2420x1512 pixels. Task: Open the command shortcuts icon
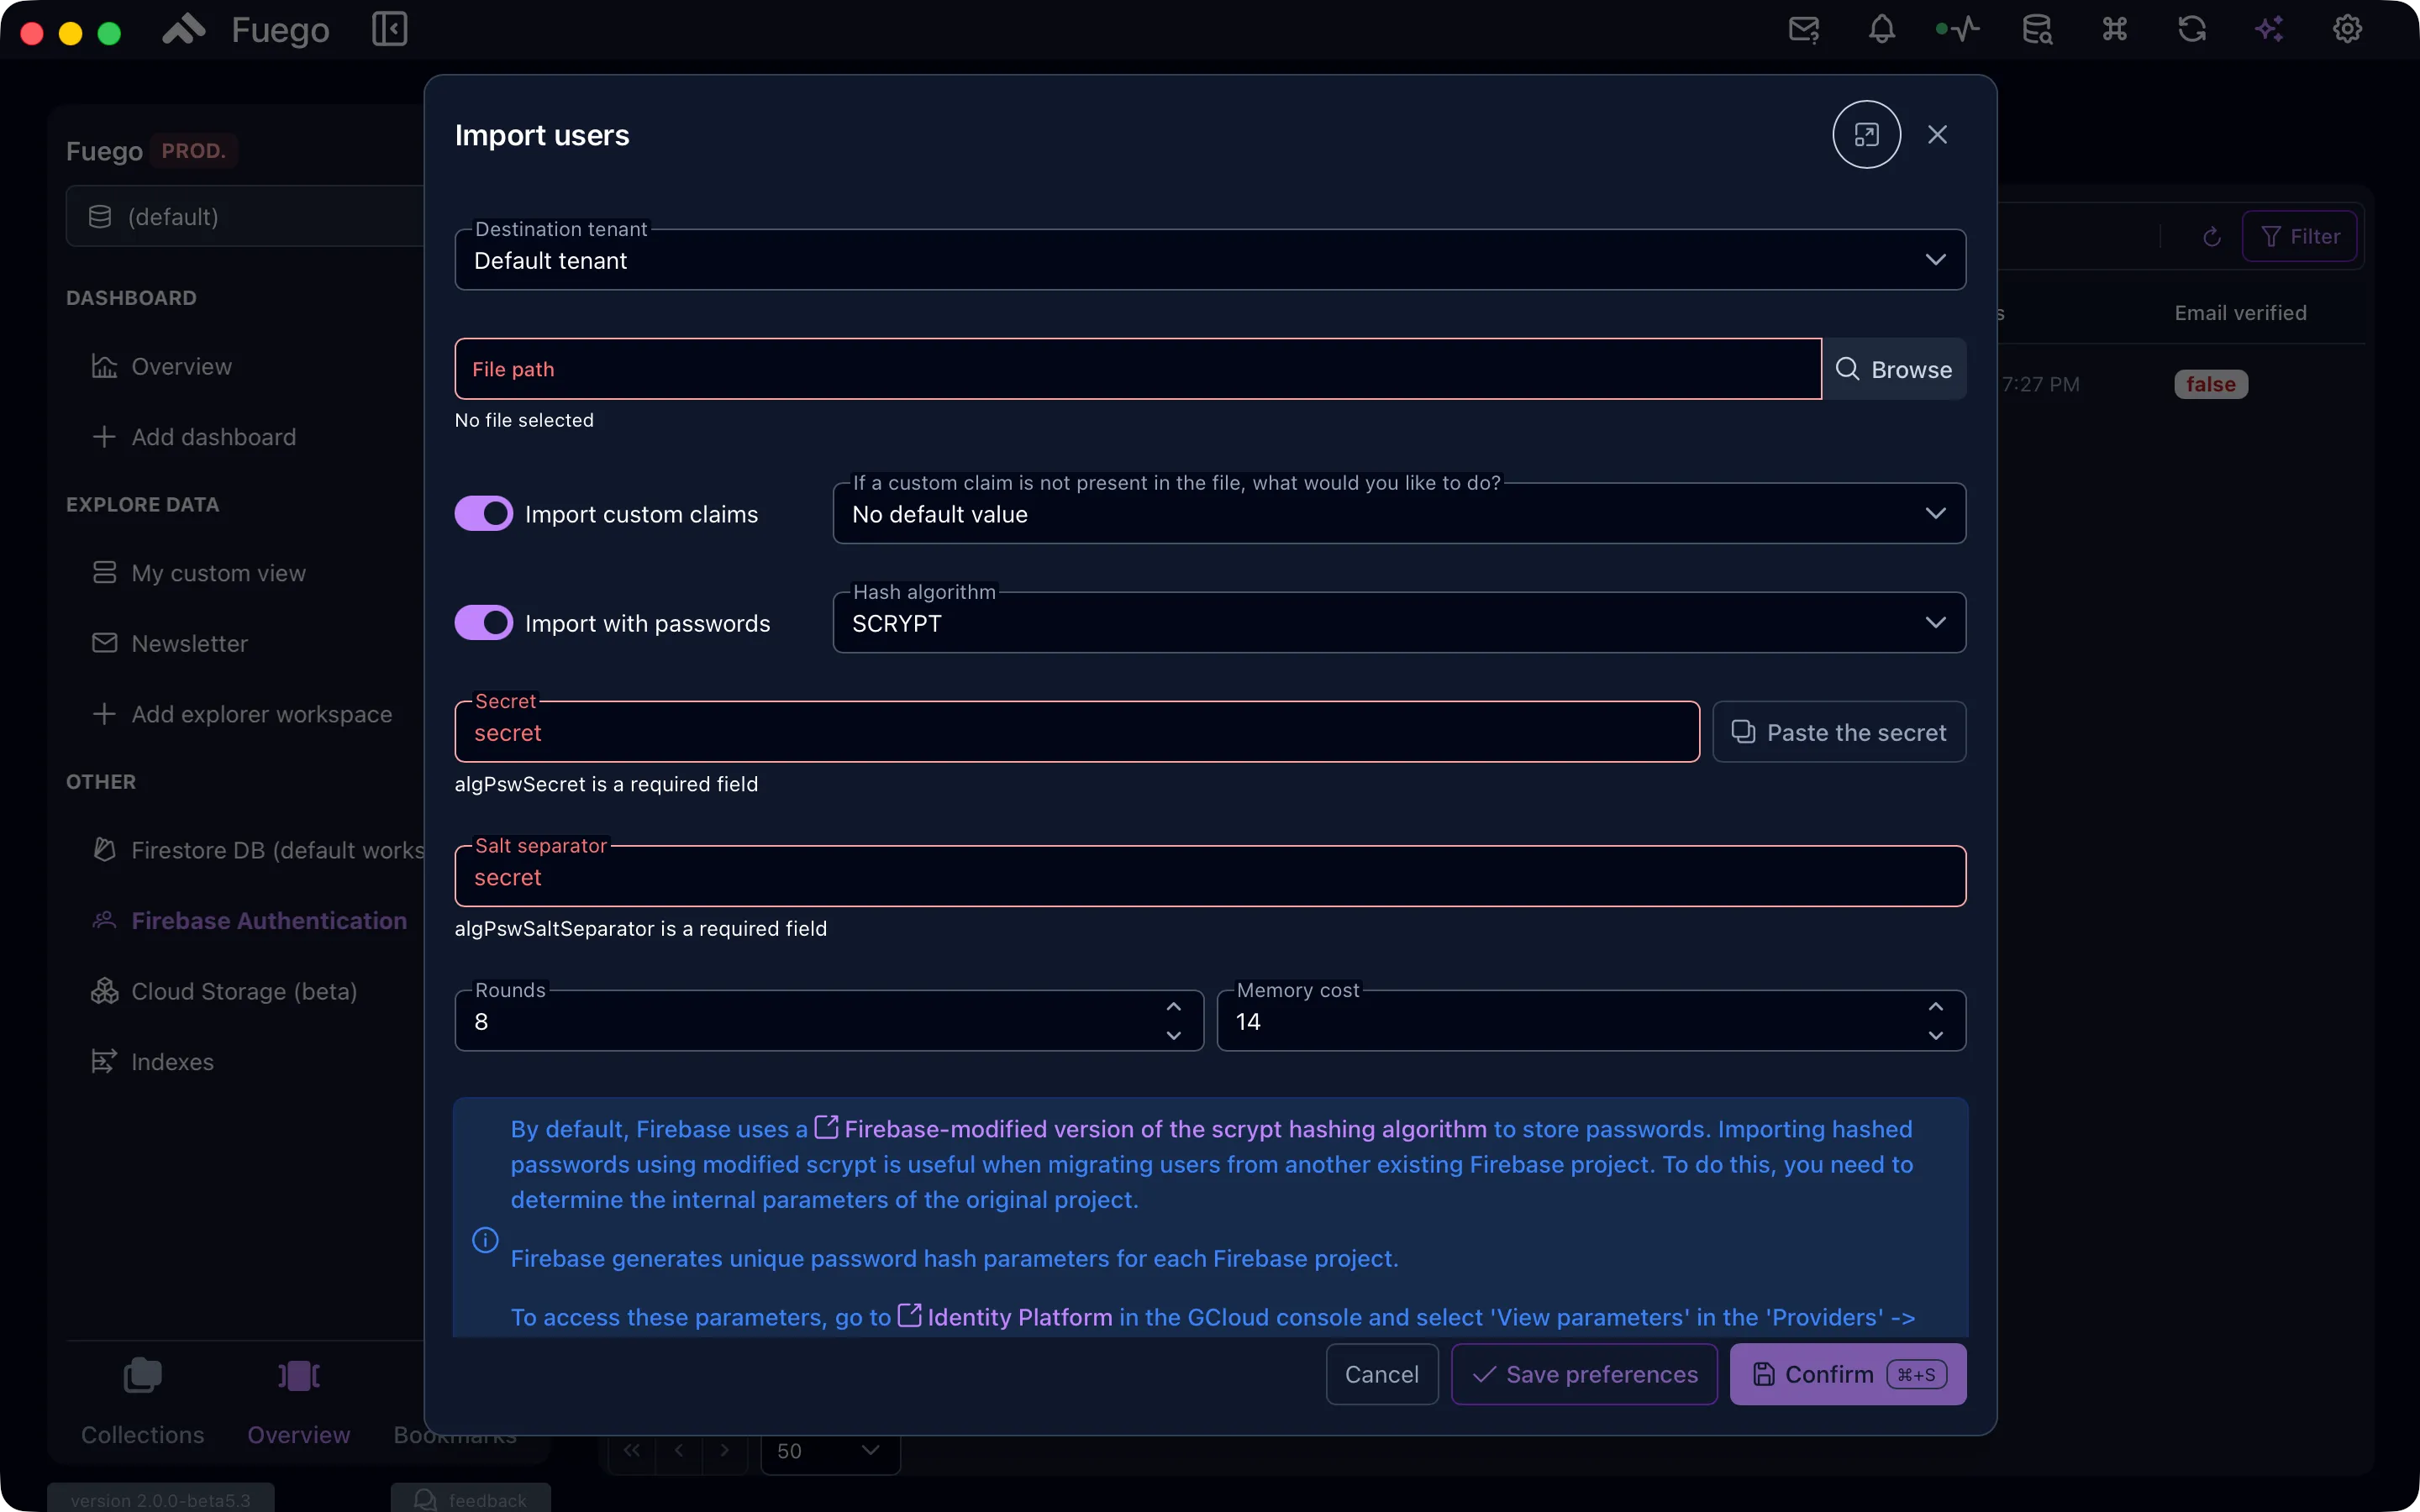[x=2114, y=29]
